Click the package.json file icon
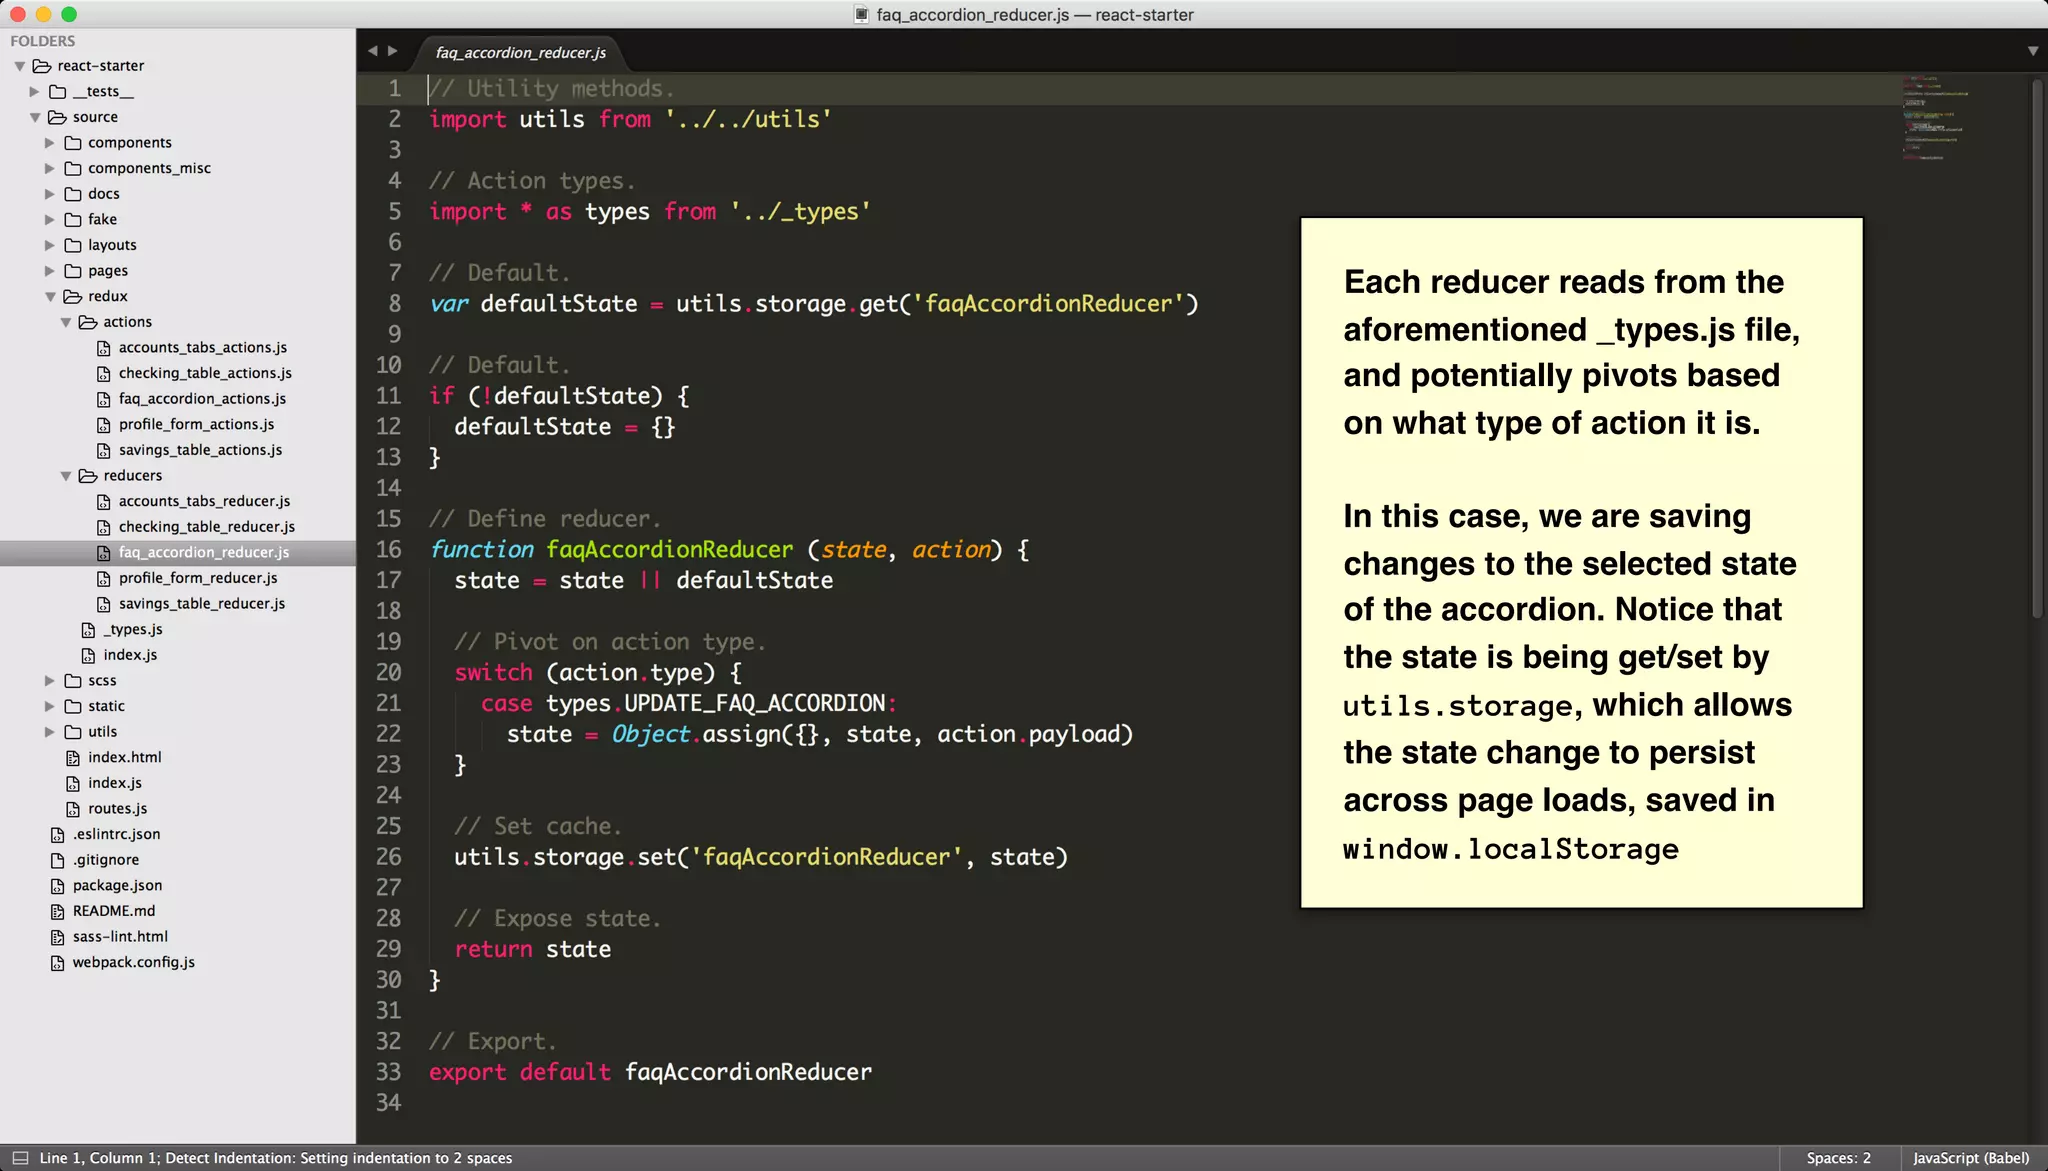2048x1171 pixels. pyautogui.click(x=57, y=886)
